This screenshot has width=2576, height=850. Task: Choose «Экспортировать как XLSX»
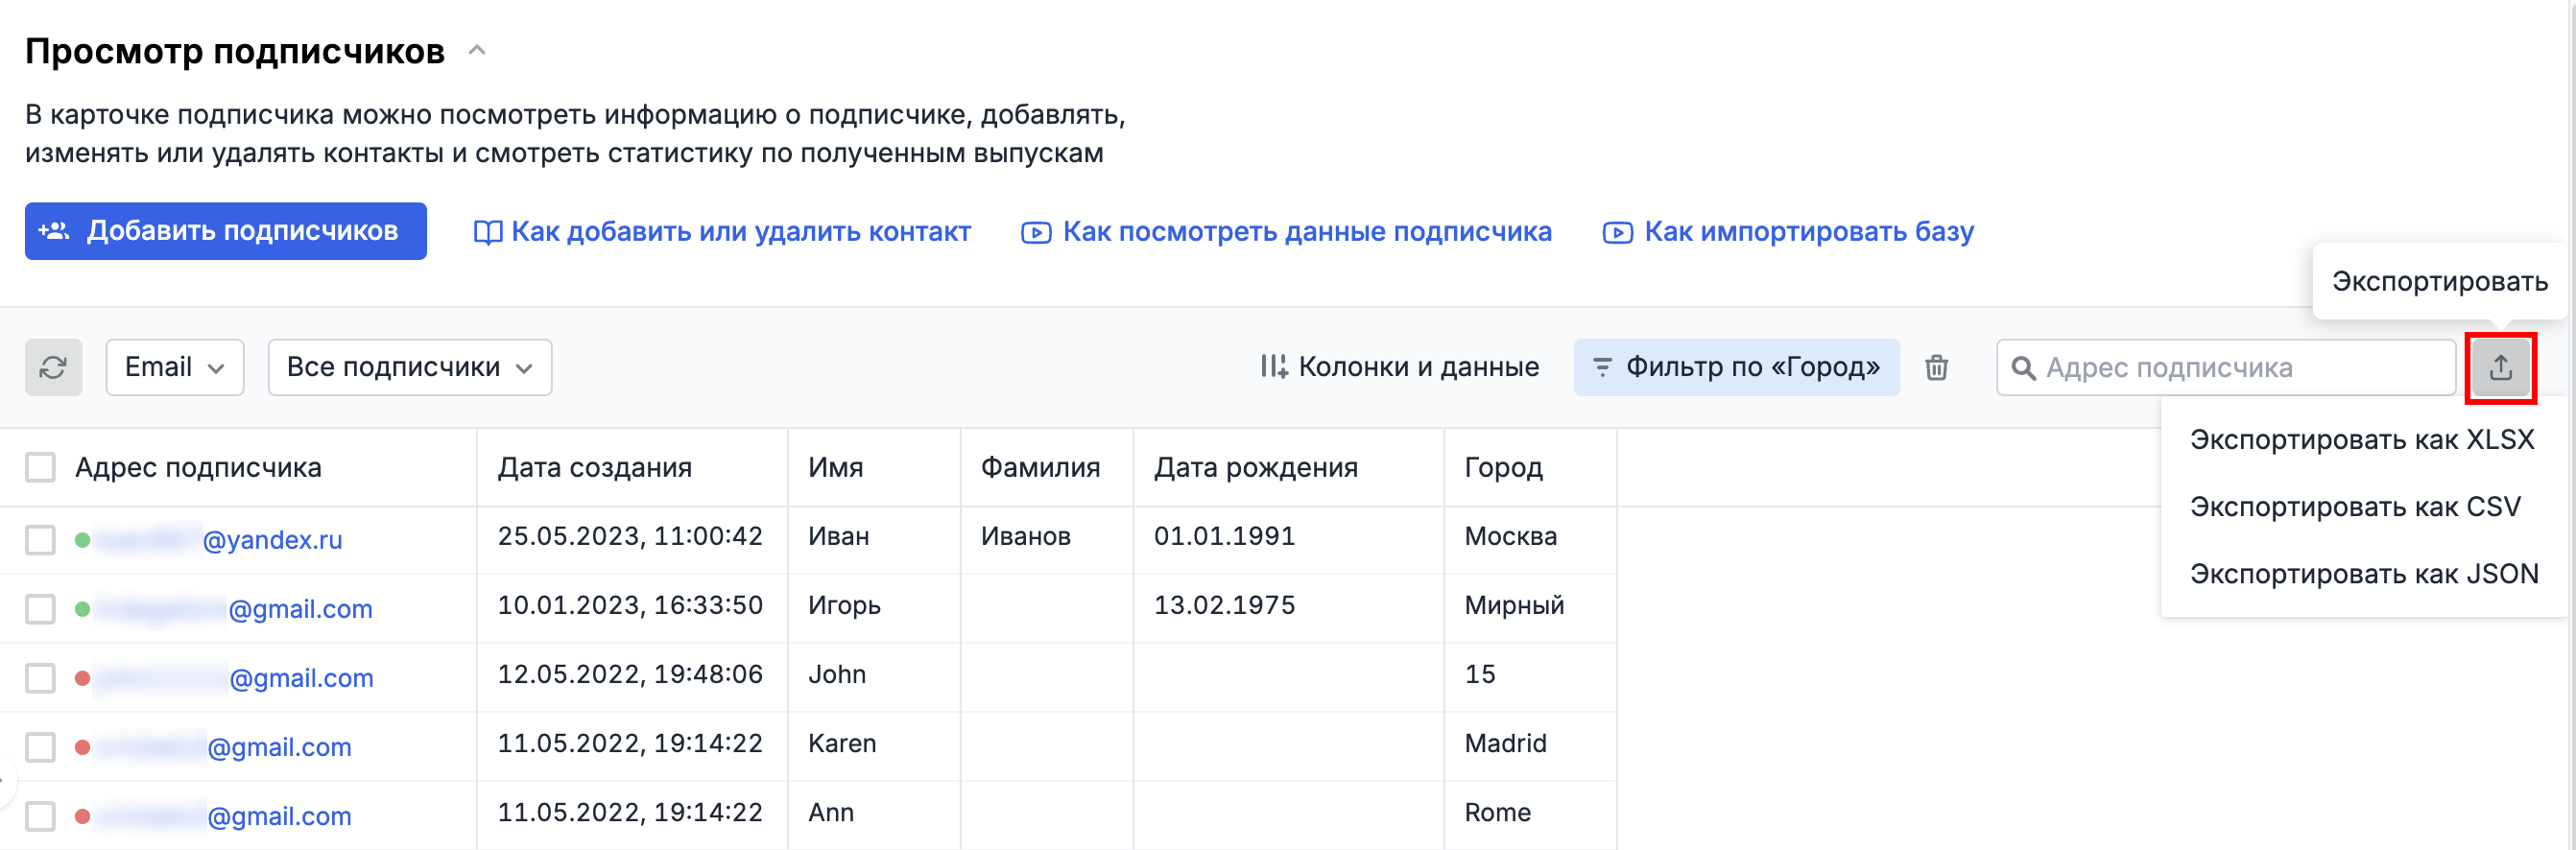[x=2361, y=440]
